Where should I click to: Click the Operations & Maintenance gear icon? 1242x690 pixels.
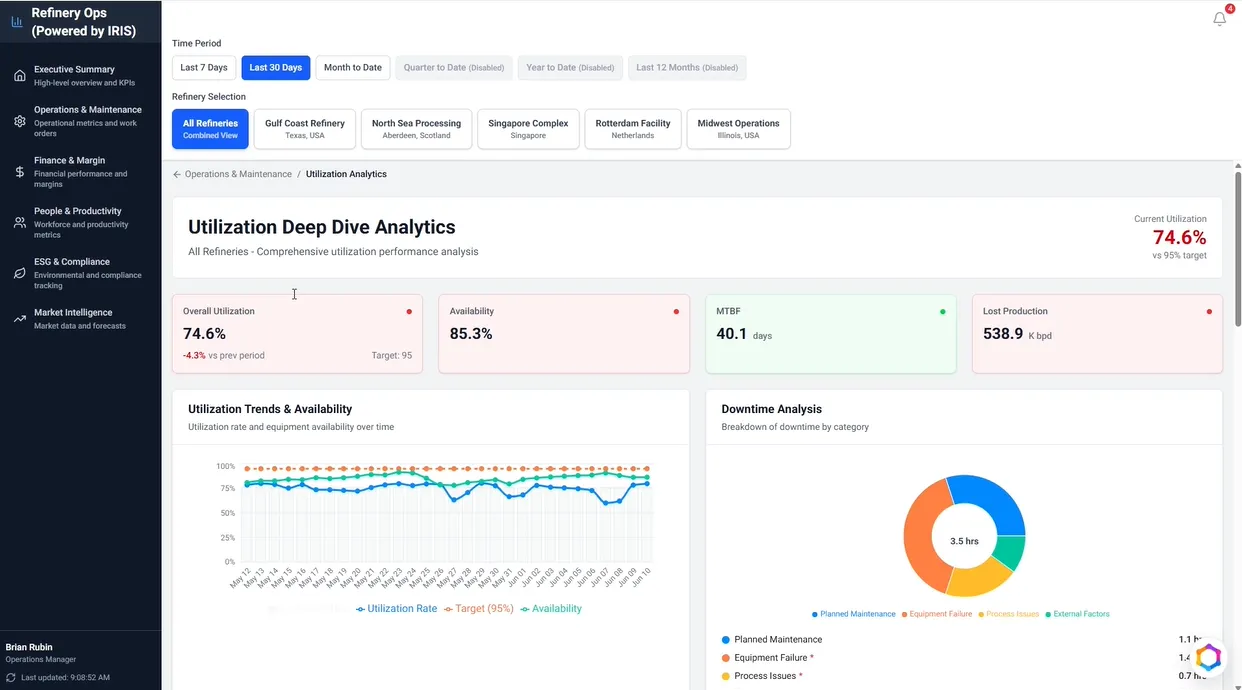(19, 121)
